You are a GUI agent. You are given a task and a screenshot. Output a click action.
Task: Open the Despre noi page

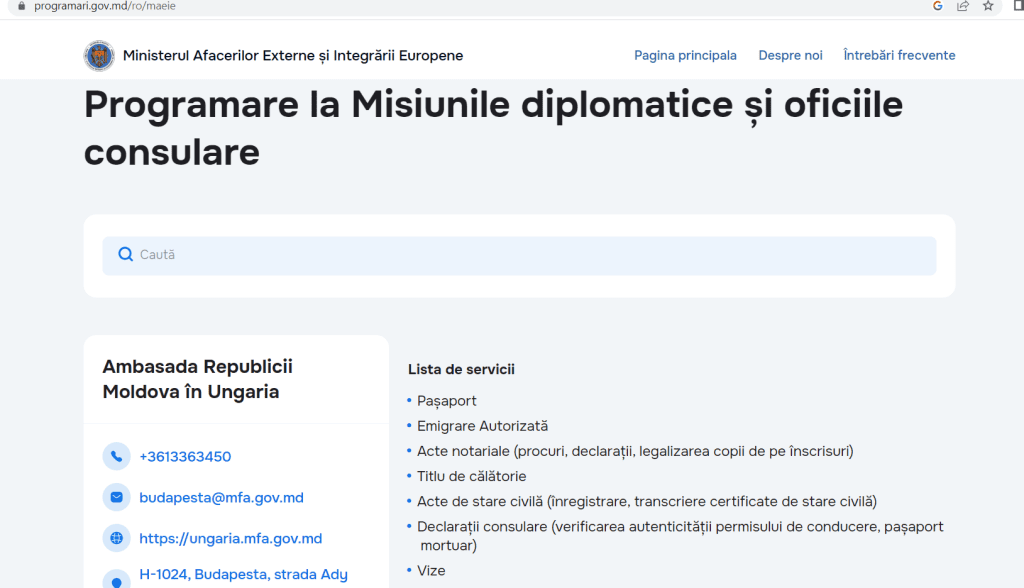point(790,56)
